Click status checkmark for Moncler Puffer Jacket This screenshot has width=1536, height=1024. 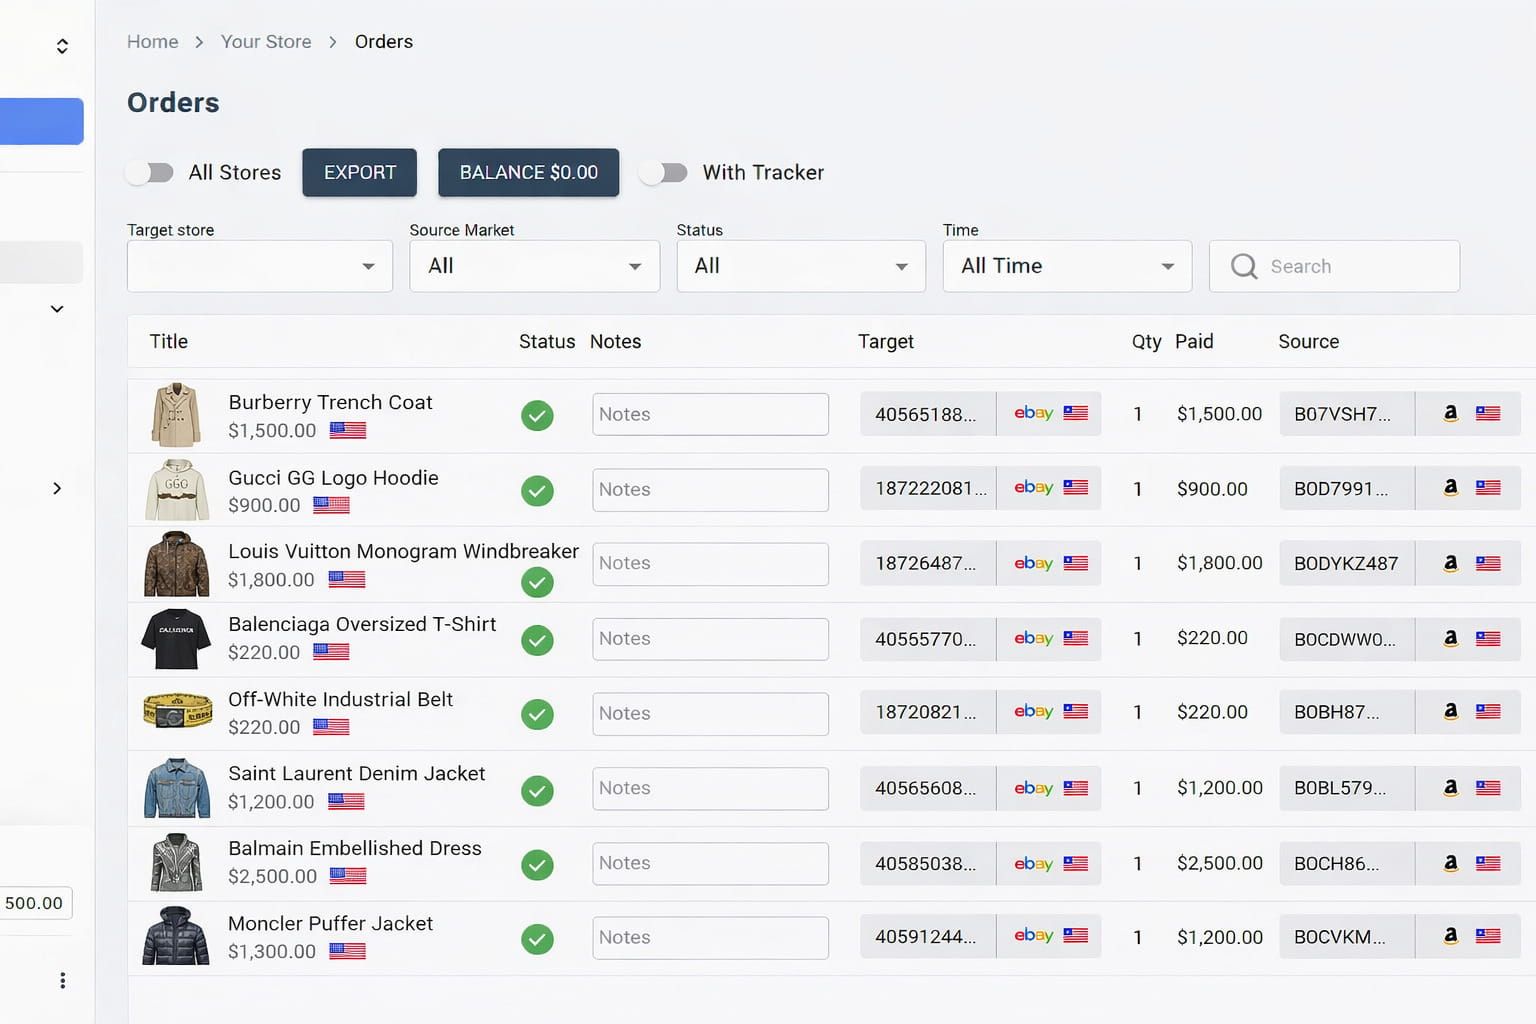[x=537, y=939]
